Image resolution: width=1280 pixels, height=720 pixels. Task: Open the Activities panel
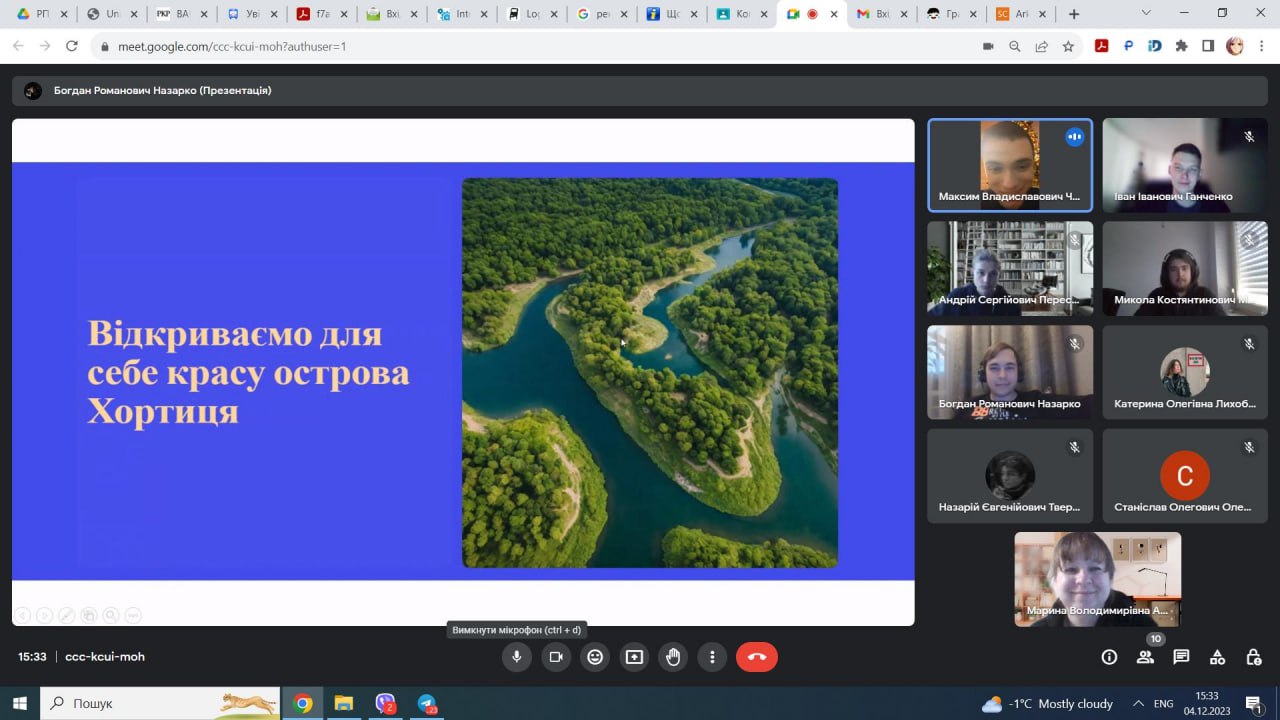[1217, 657]
